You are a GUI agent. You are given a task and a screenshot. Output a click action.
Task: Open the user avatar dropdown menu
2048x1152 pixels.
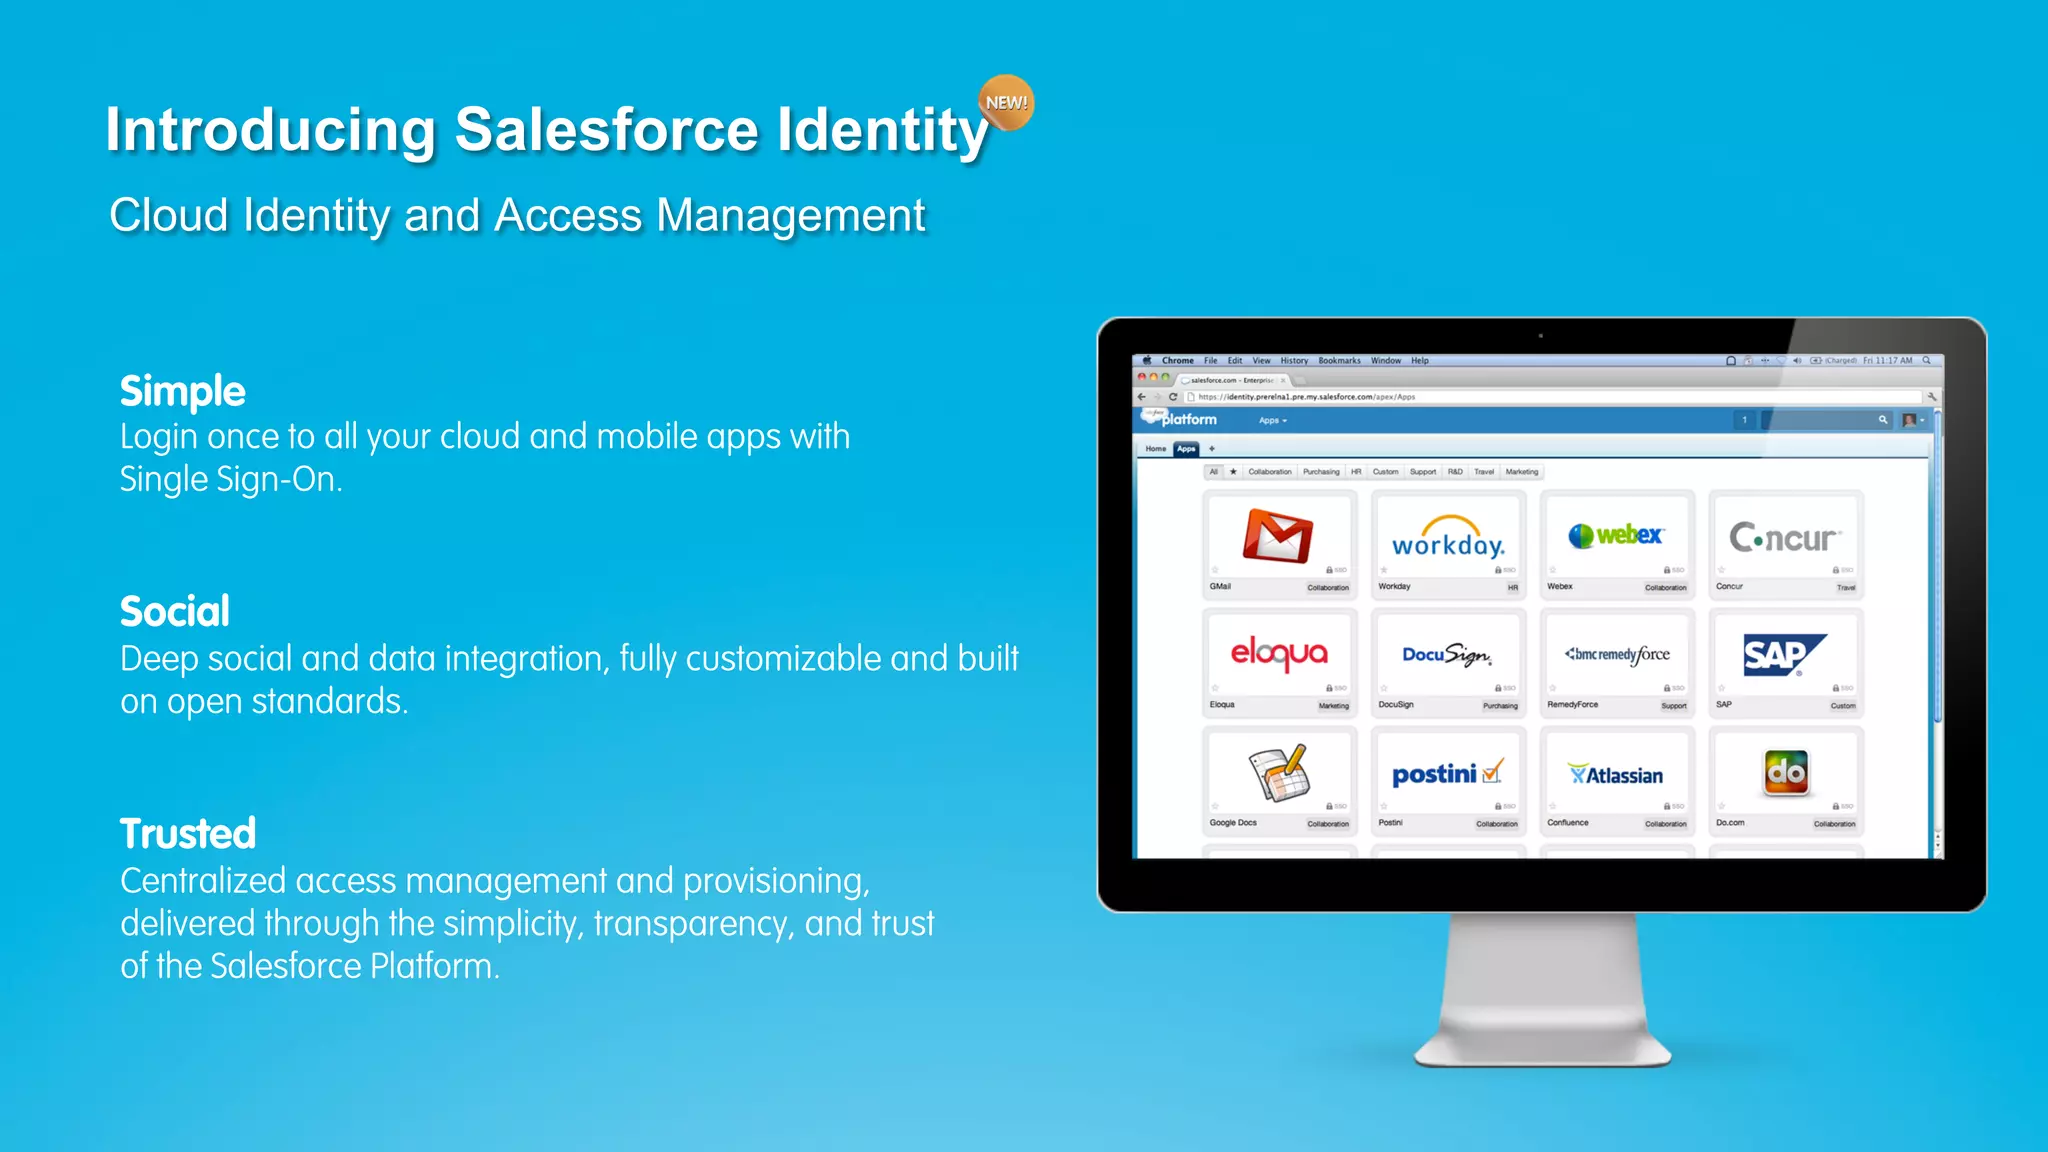(1914, 420)
